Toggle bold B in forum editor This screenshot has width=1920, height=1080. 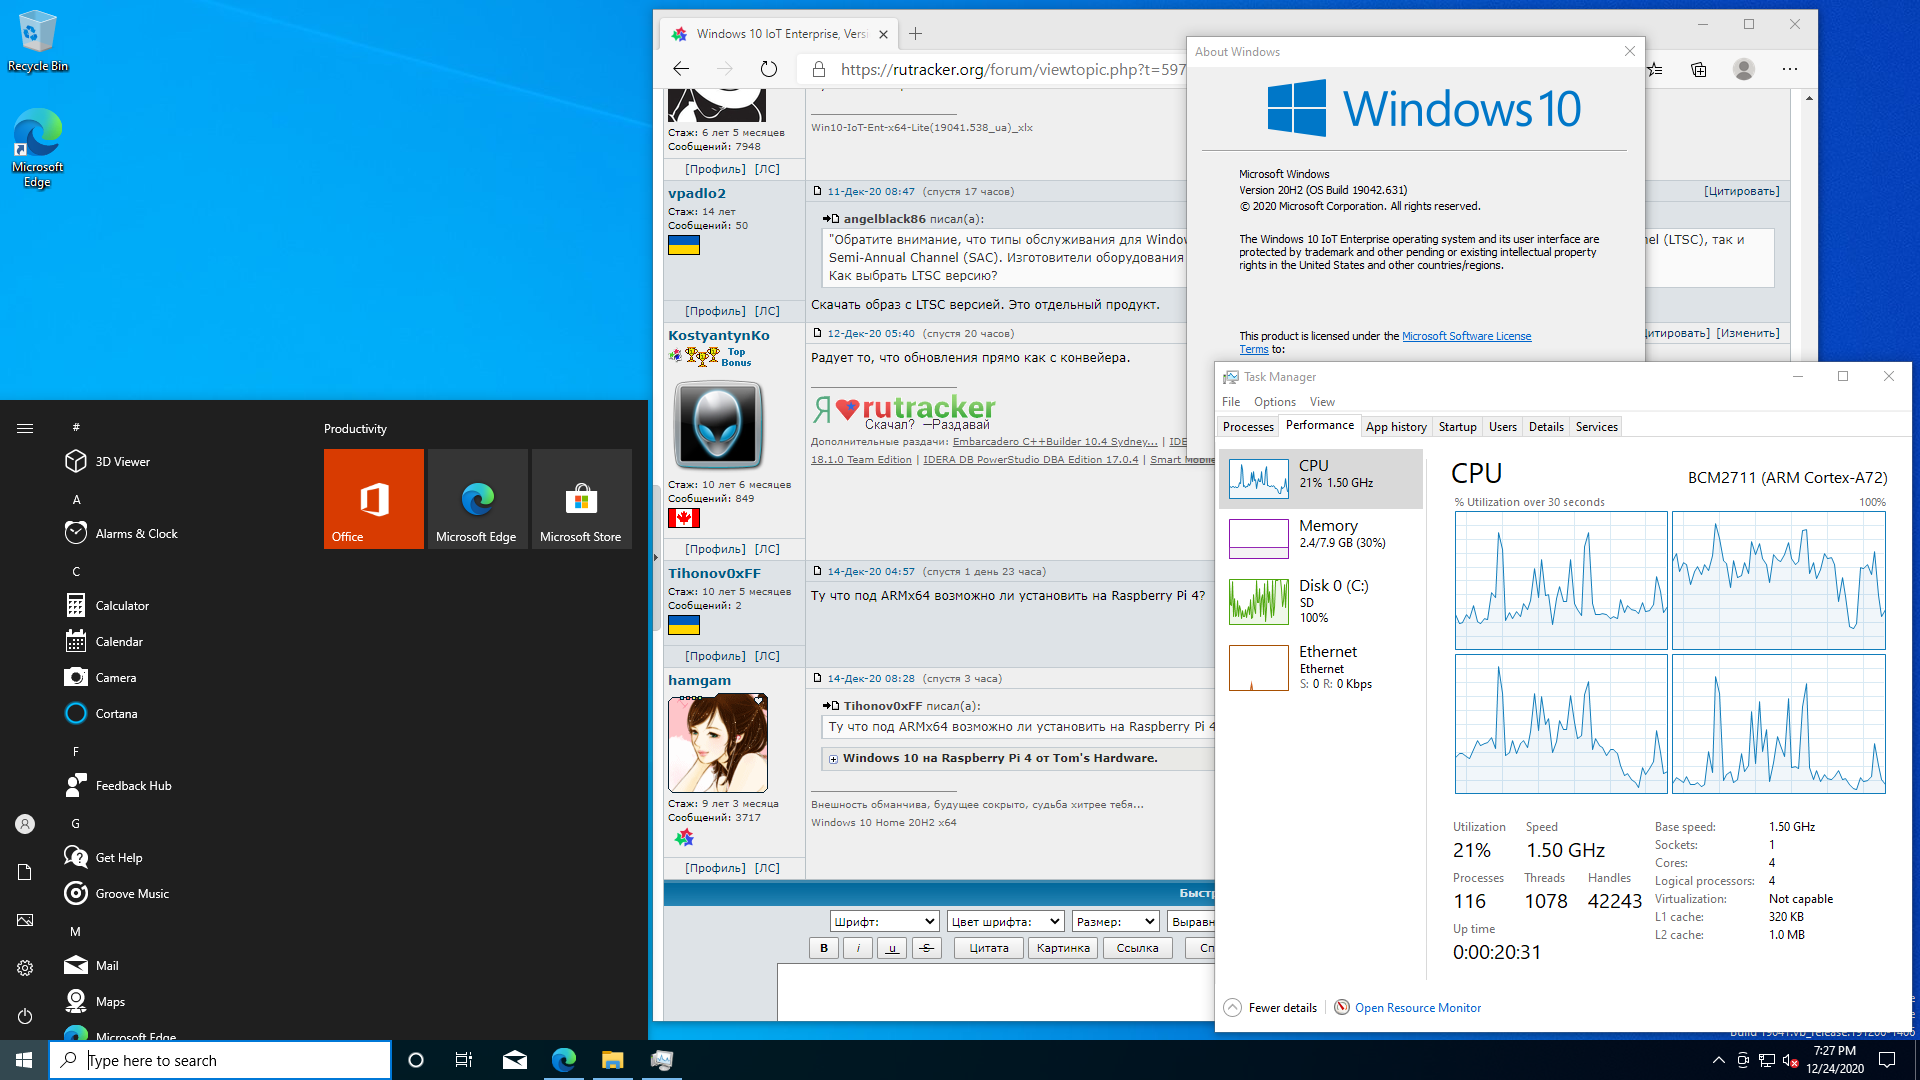[x=824, y=948]
